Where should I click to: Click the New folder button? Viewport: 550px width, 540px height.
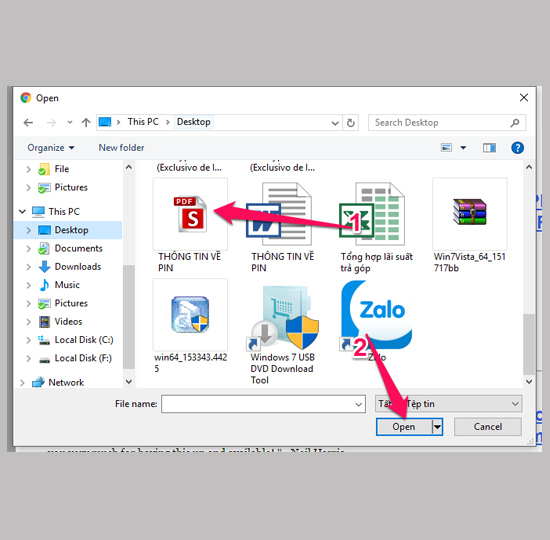(x=121, y=148)
